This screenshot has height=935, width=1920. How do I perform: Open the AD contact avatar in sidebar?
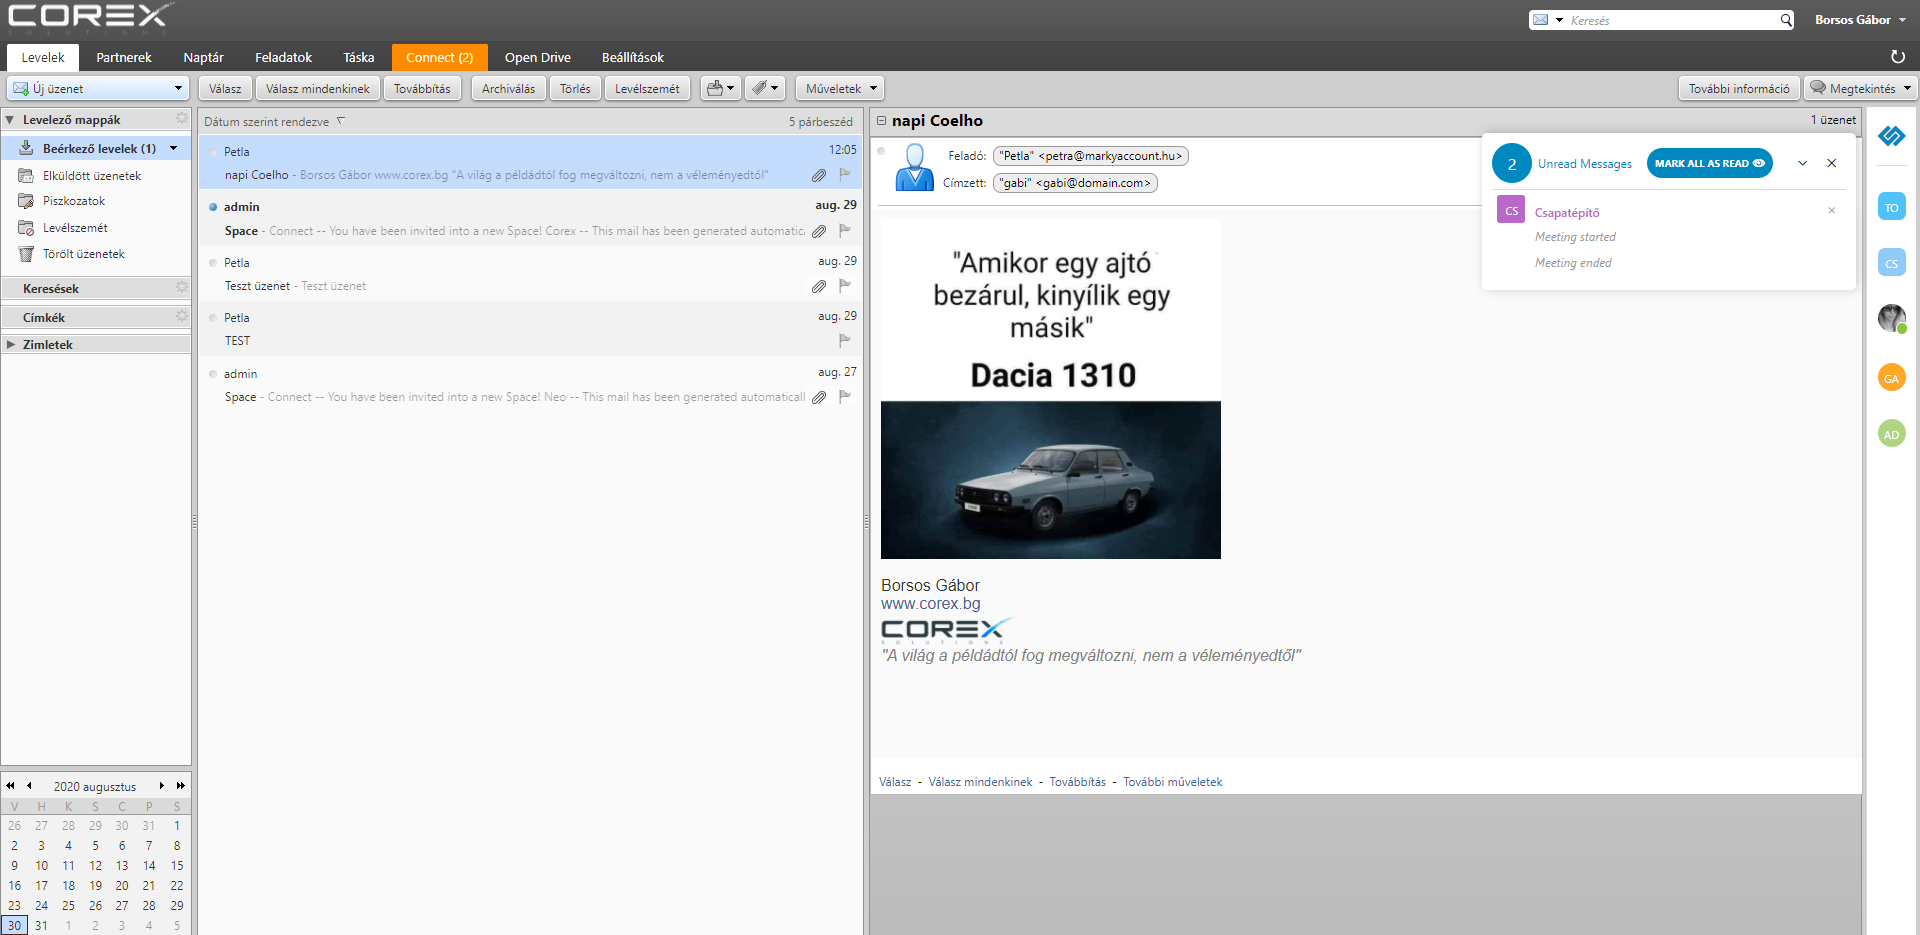coord(1891,434)
